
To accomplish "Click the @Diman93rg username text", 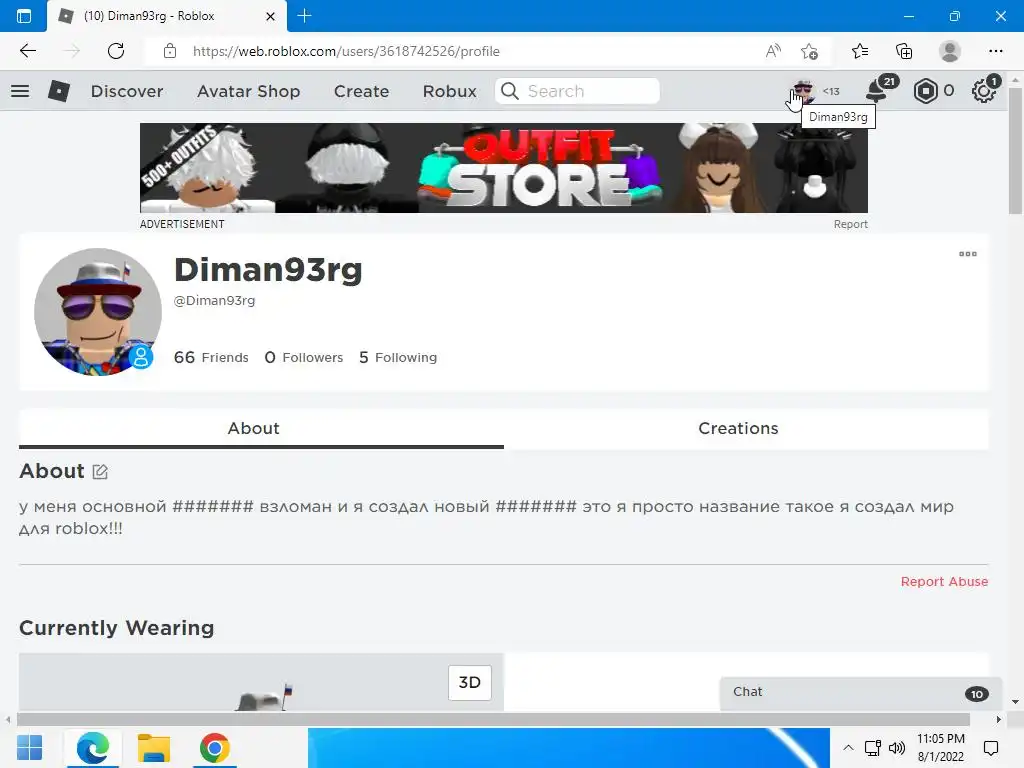I will [214, 300].
